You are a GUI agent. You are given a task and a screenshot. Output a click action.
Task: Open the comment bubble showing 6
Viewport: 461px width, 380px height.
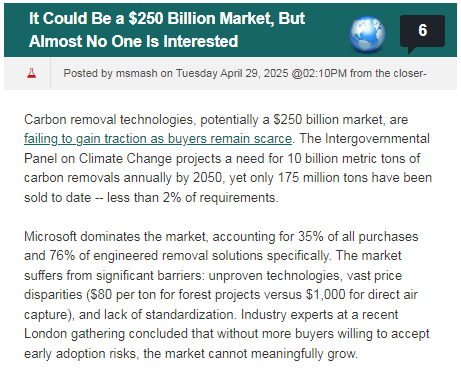click(422, 33)
